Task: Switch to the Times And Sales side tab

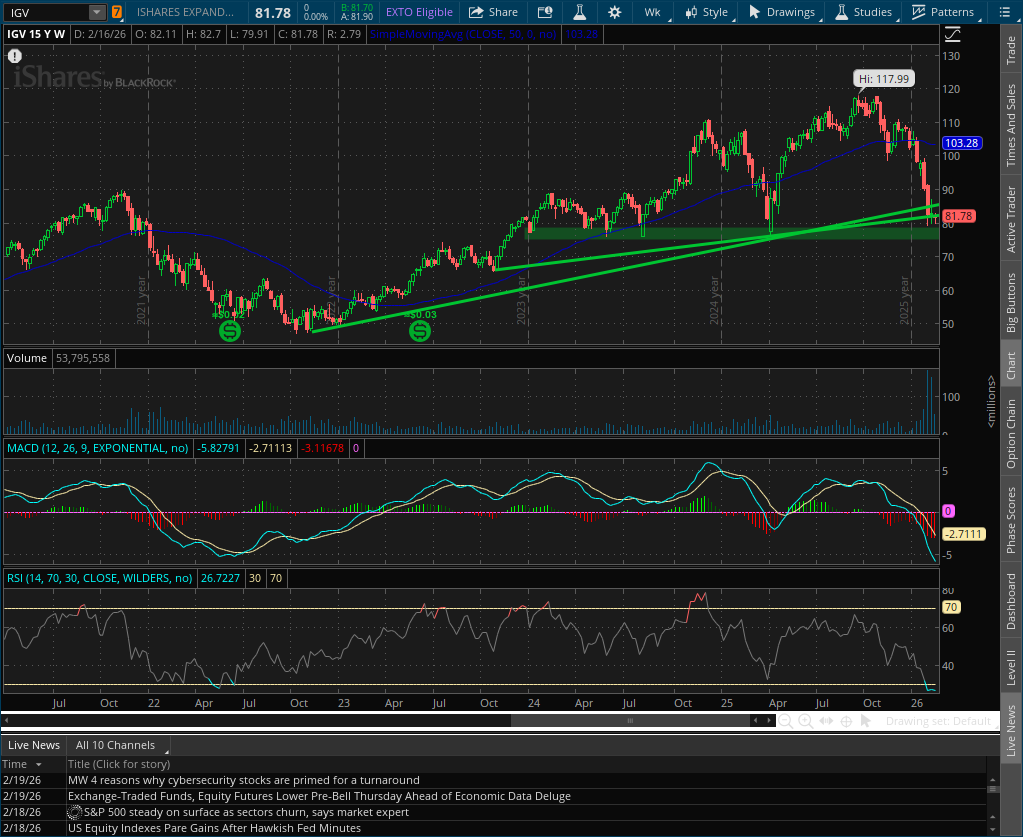Action: [x=1011, y=125]
